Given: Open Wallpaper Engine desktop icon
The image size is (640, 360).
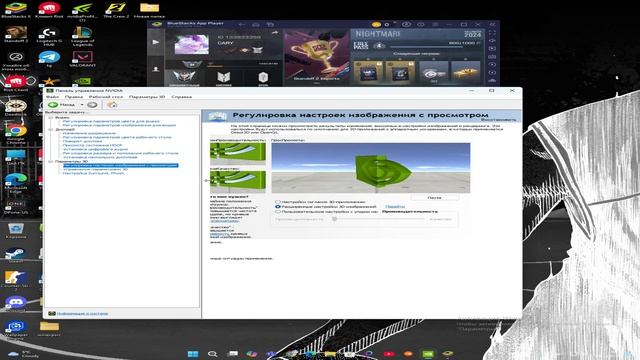Looking at the screenshot, I should tap(16, 330).
